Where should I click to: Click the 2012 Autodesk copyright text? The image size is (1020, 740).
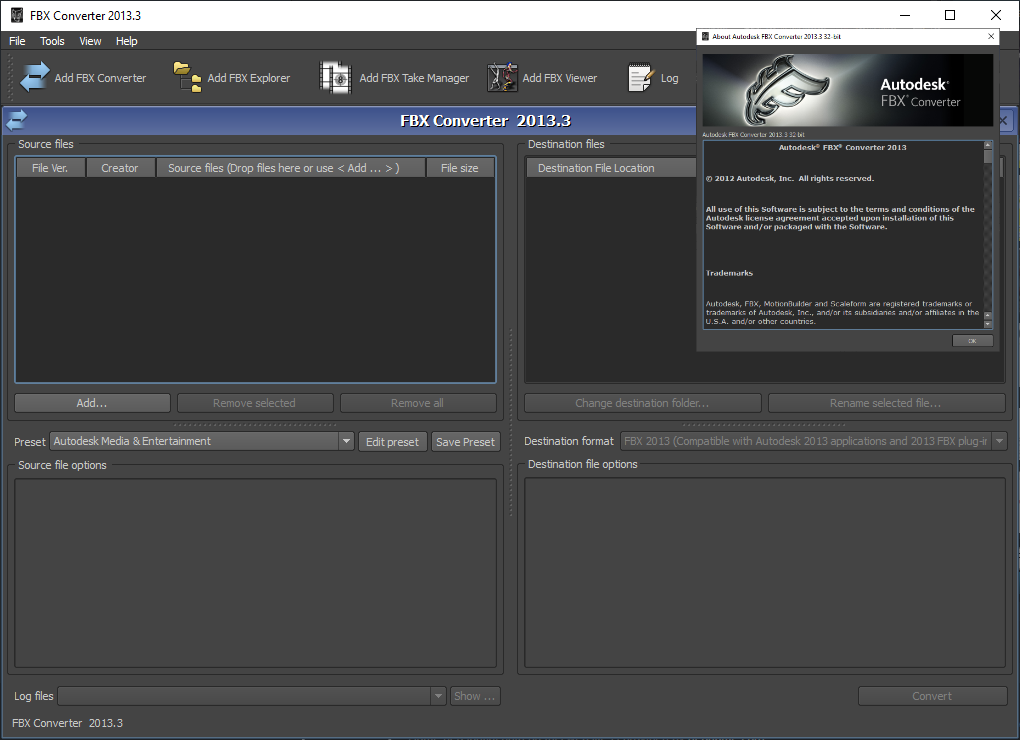[x=790, y=178]
